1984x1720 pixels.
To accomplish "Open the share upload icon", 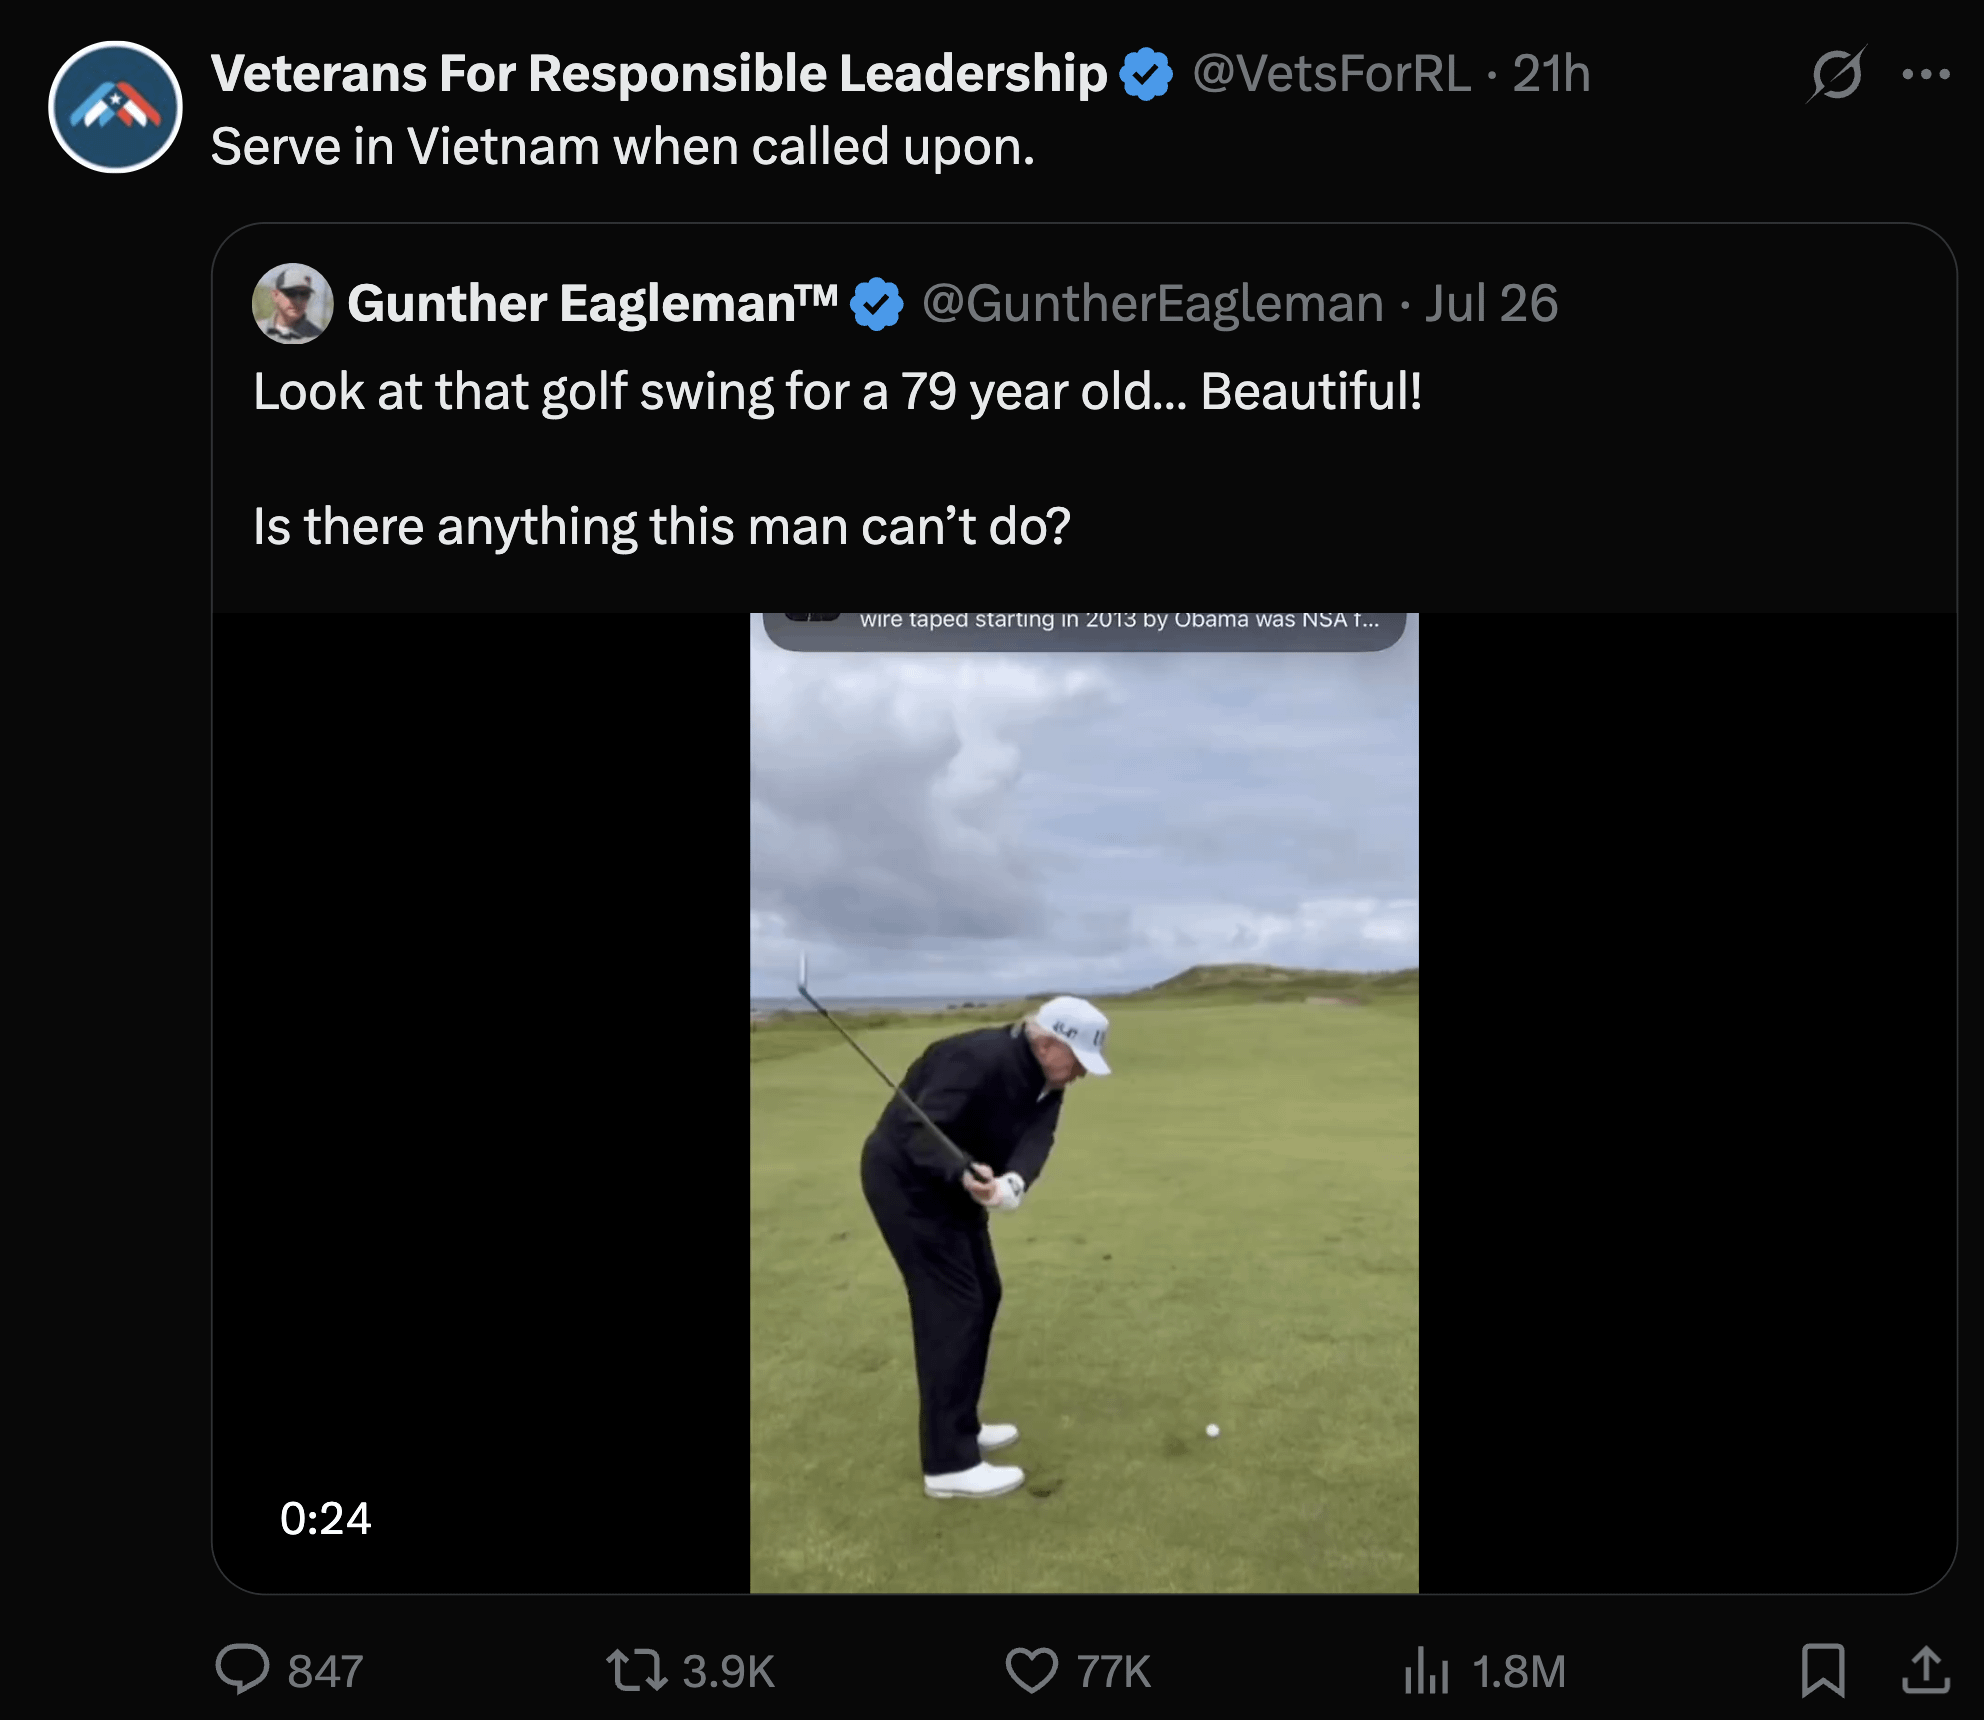I will 1926,1670.
